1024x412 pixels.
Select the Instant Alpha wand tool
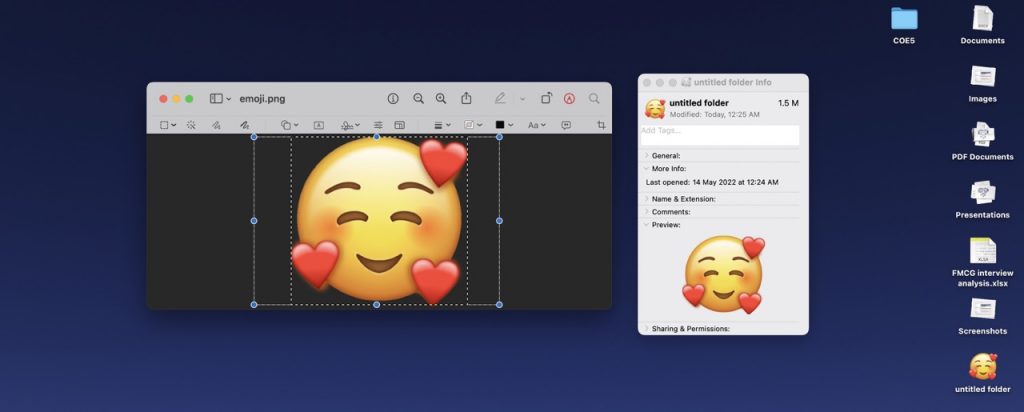point(191,125)
